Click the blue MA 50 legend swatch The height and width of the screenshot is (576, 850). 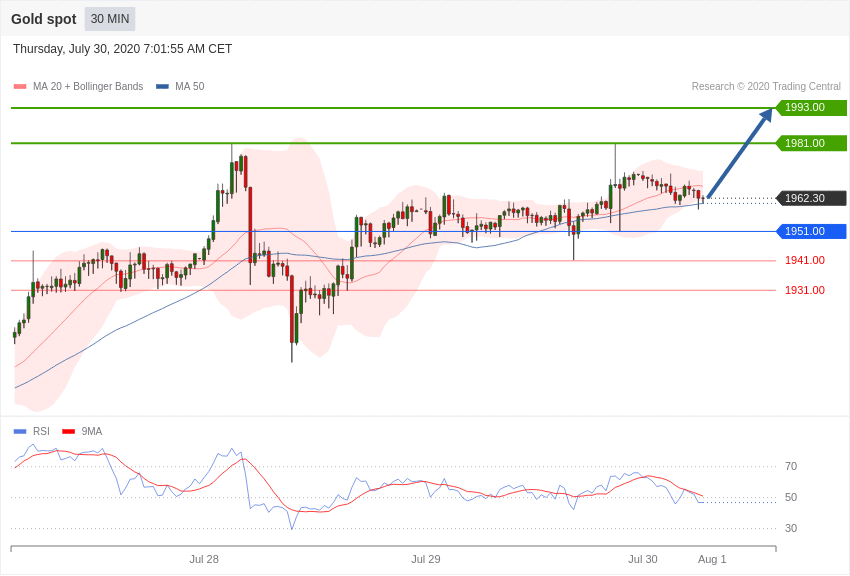click(x=162, y=86)
